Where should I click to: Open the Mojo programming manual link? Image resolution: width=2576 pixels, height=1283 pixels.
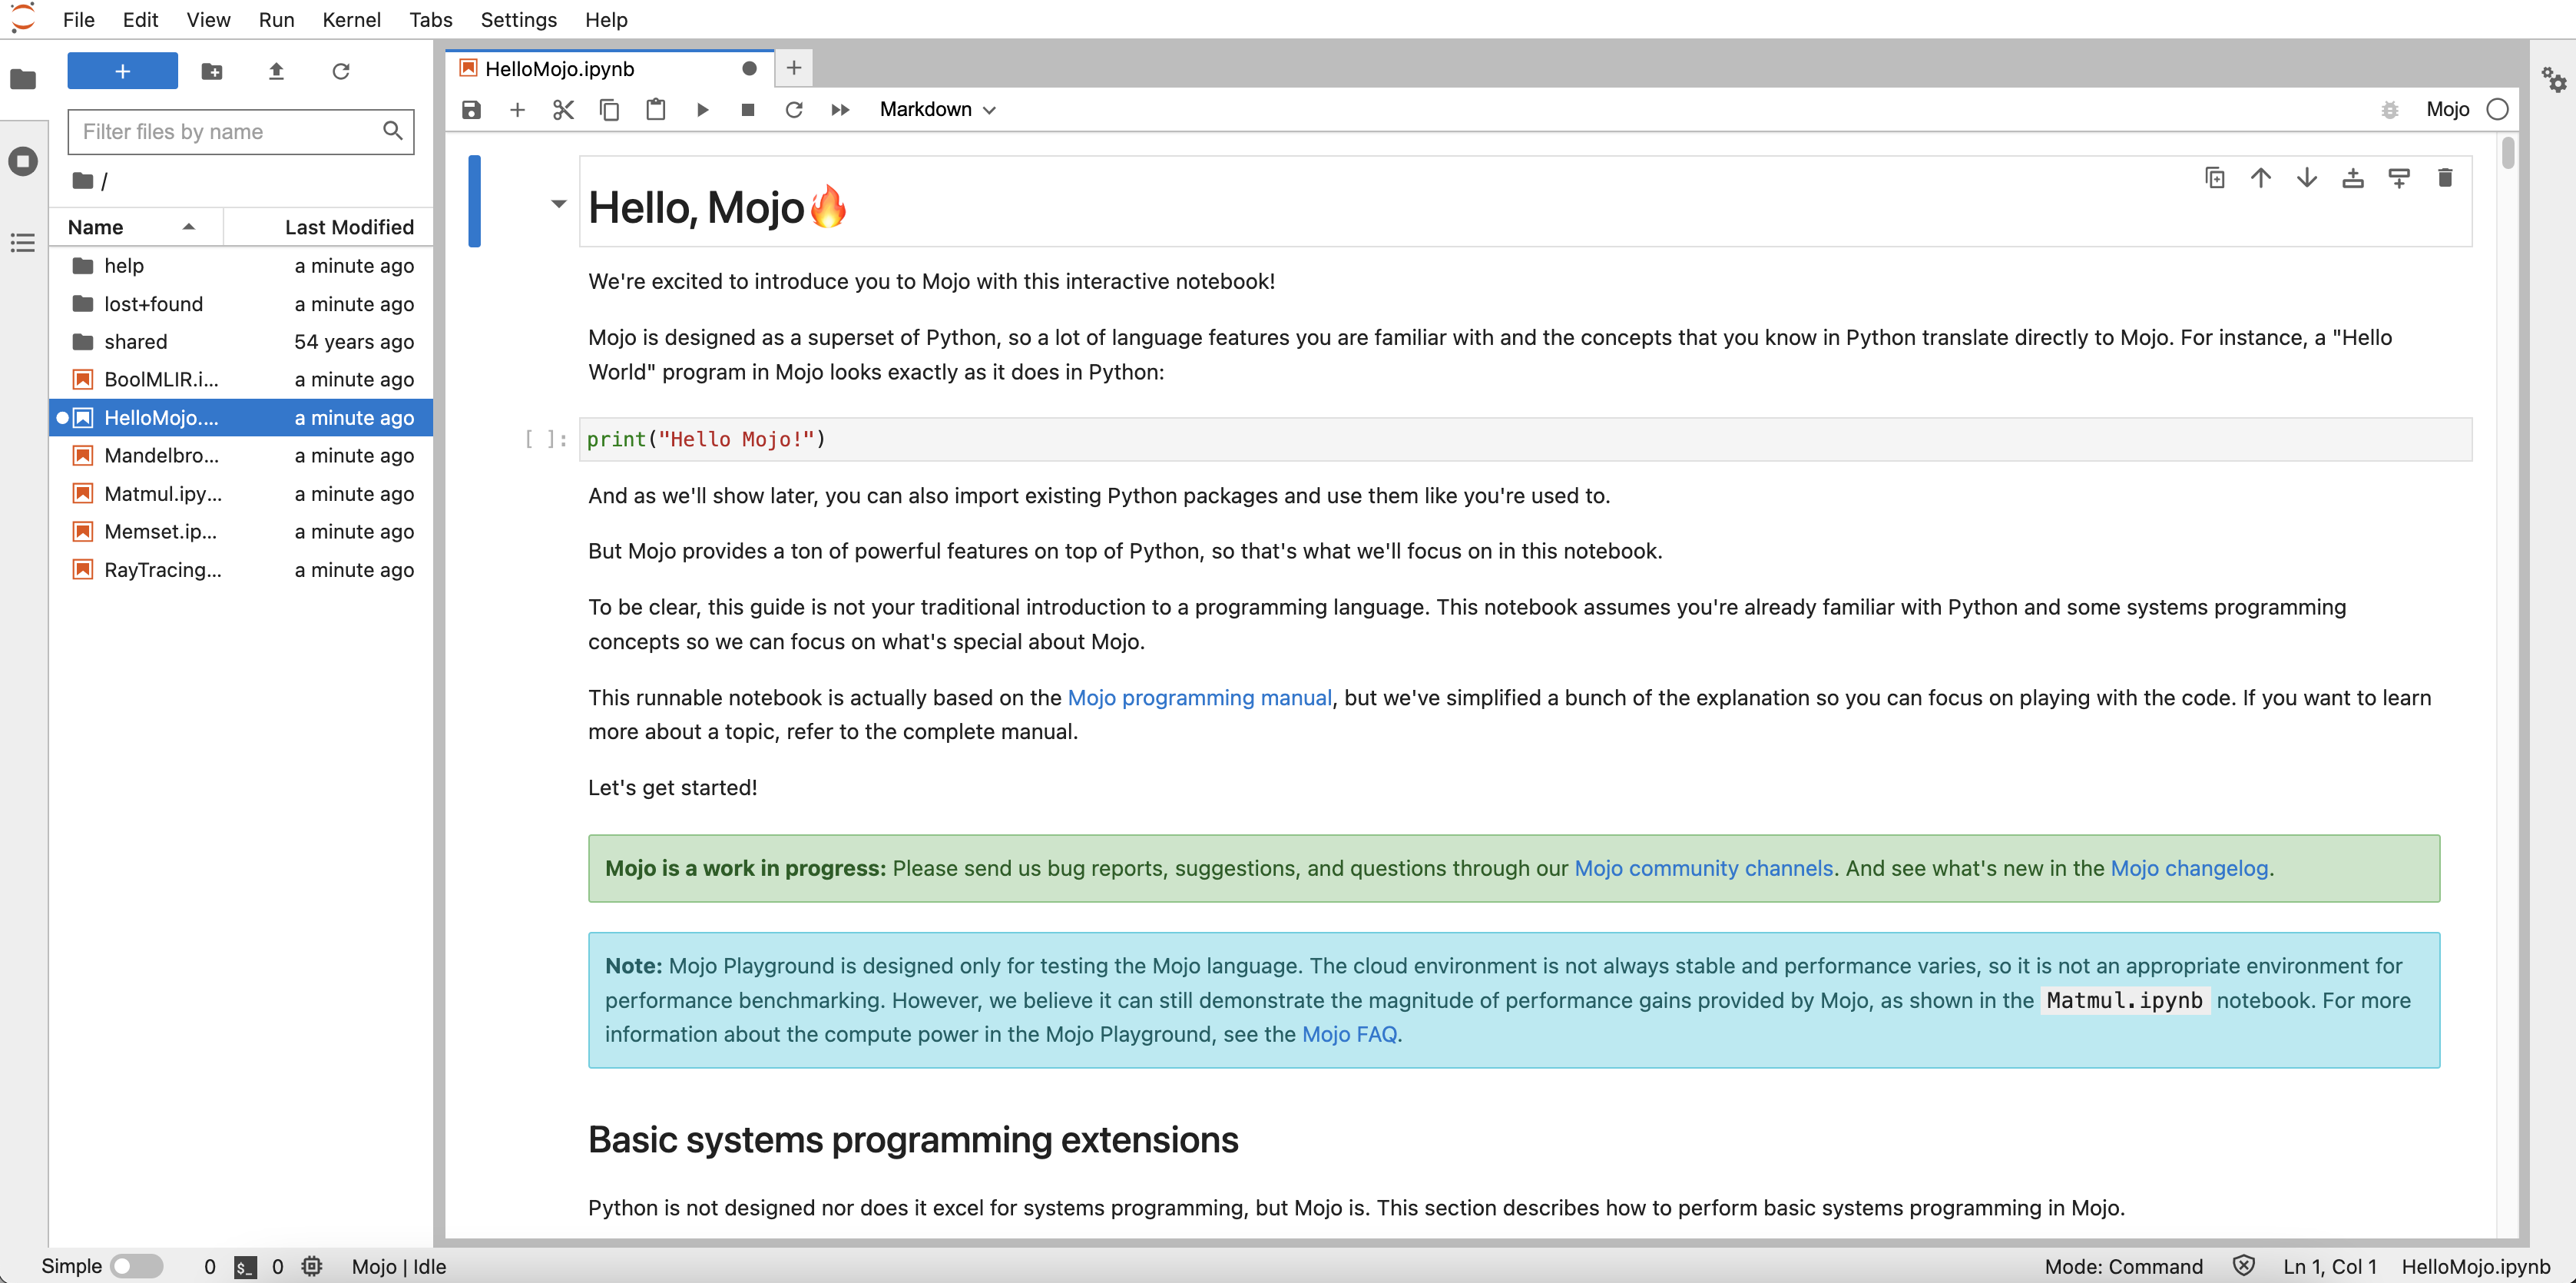[1199, 697]
